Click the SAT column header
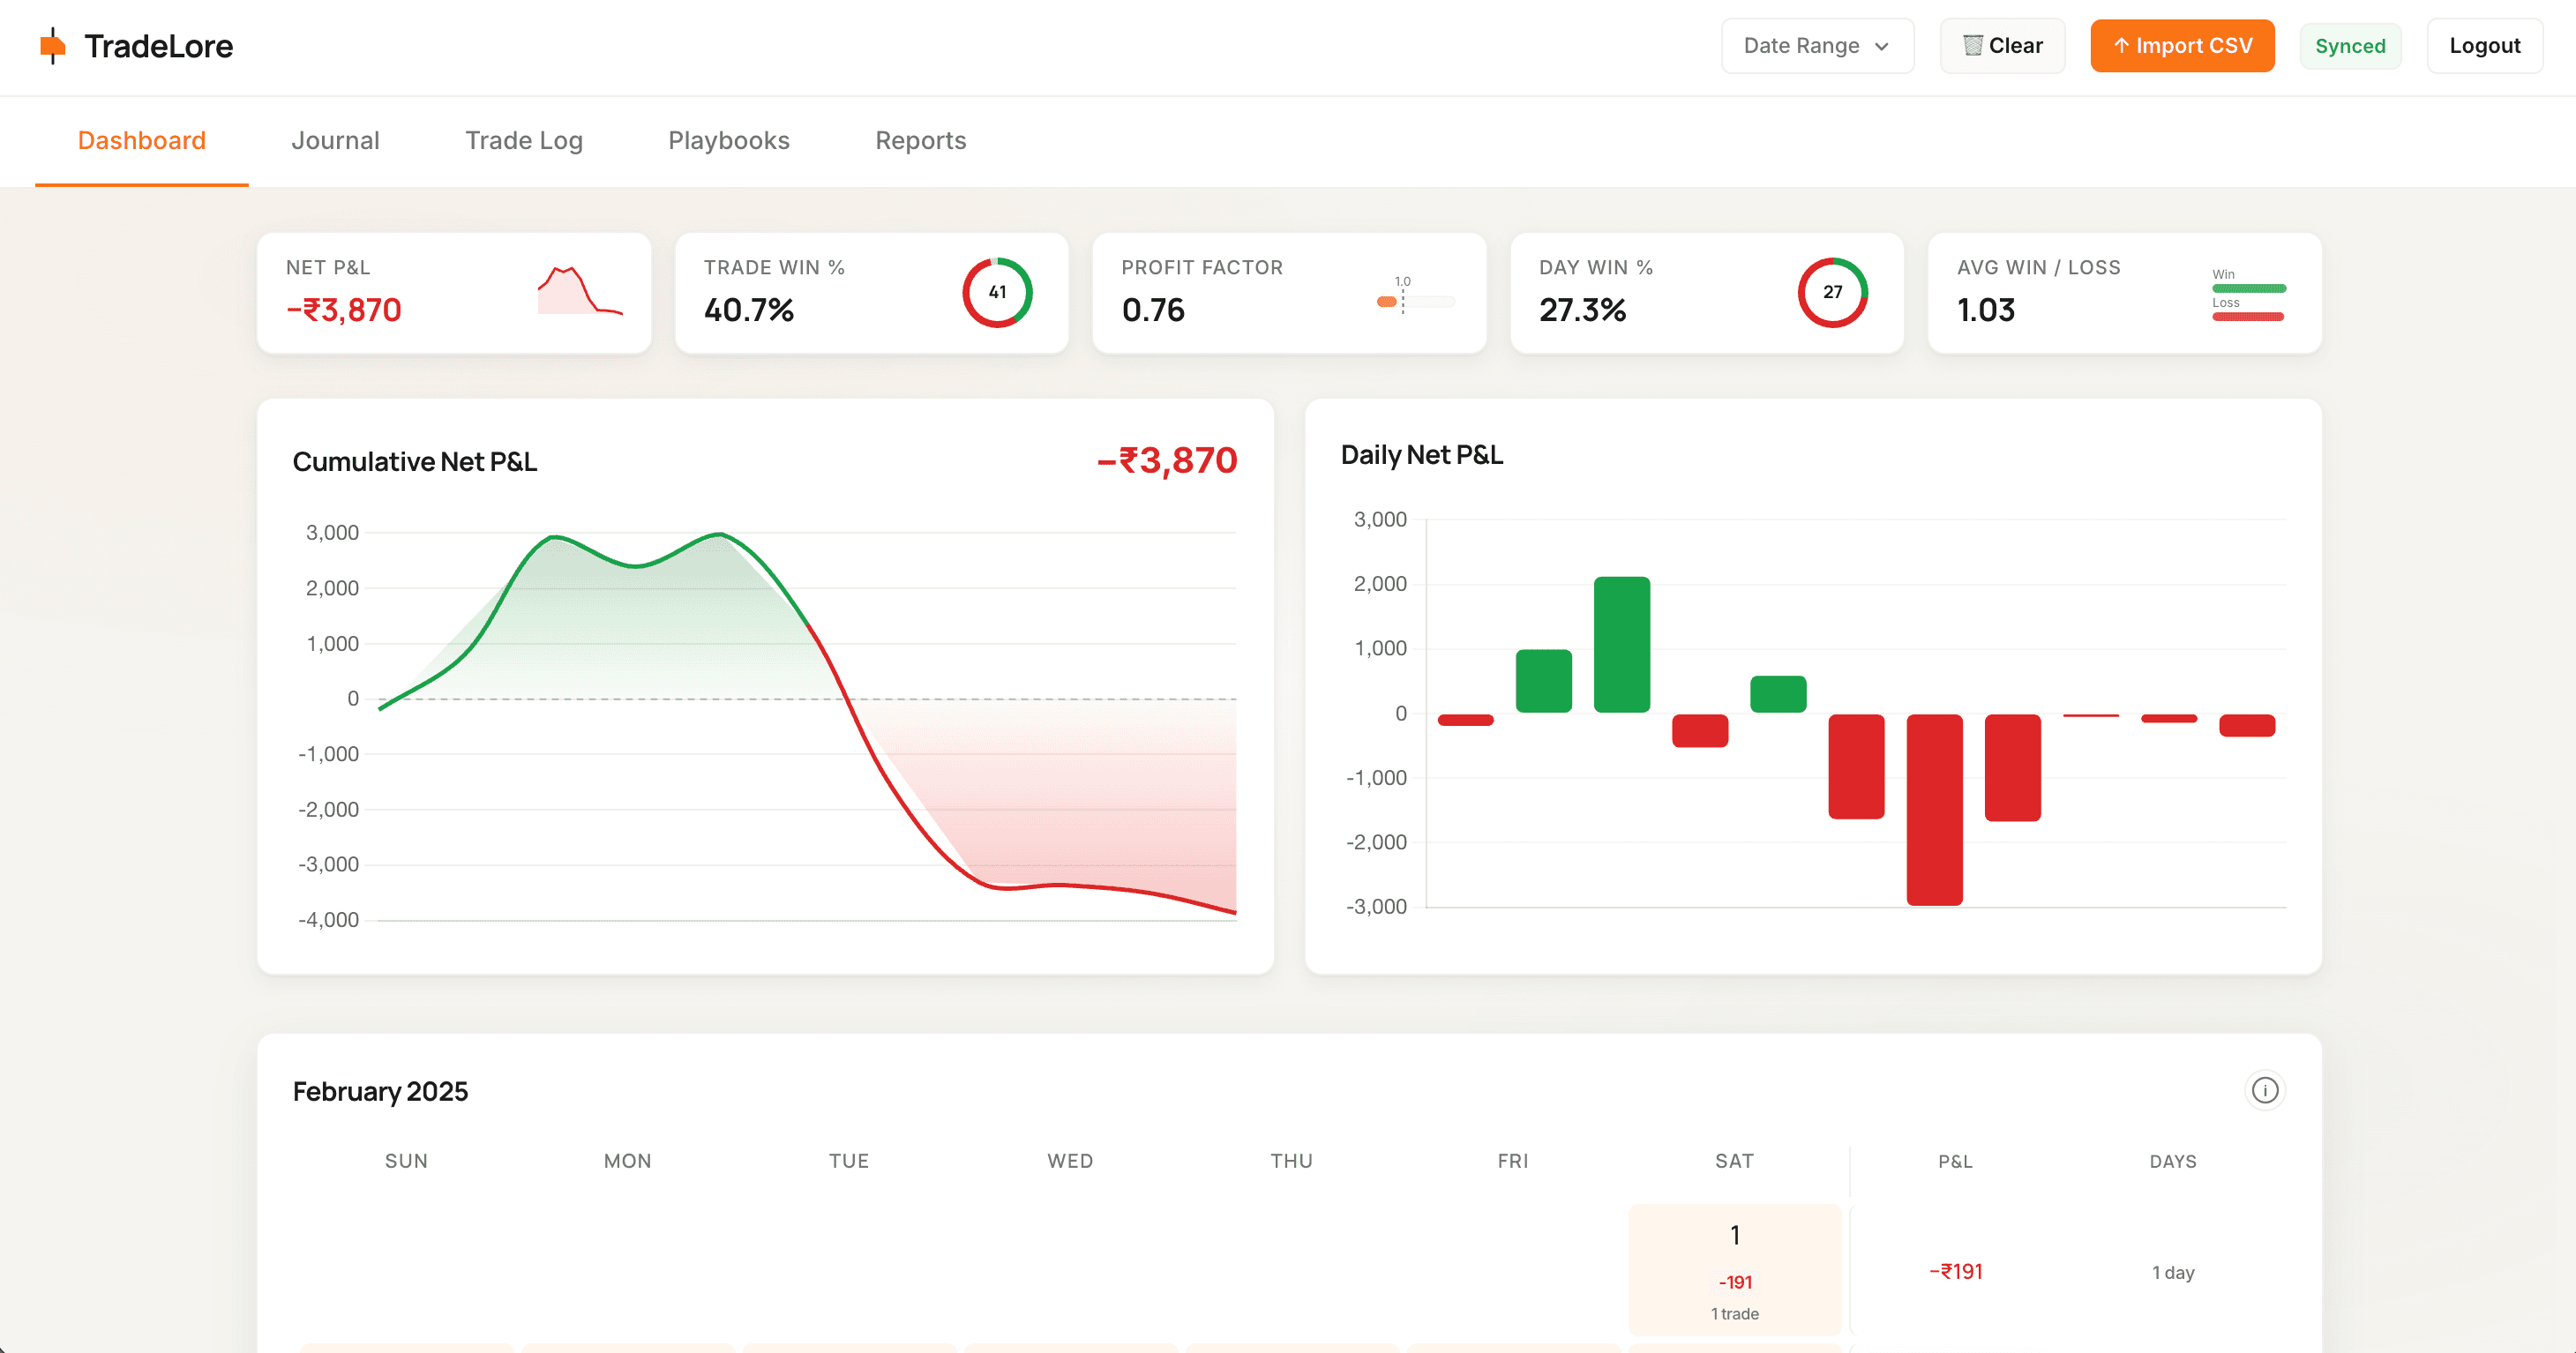This screenshot has width=2576, height=1353. (x=1735, y=1161)
